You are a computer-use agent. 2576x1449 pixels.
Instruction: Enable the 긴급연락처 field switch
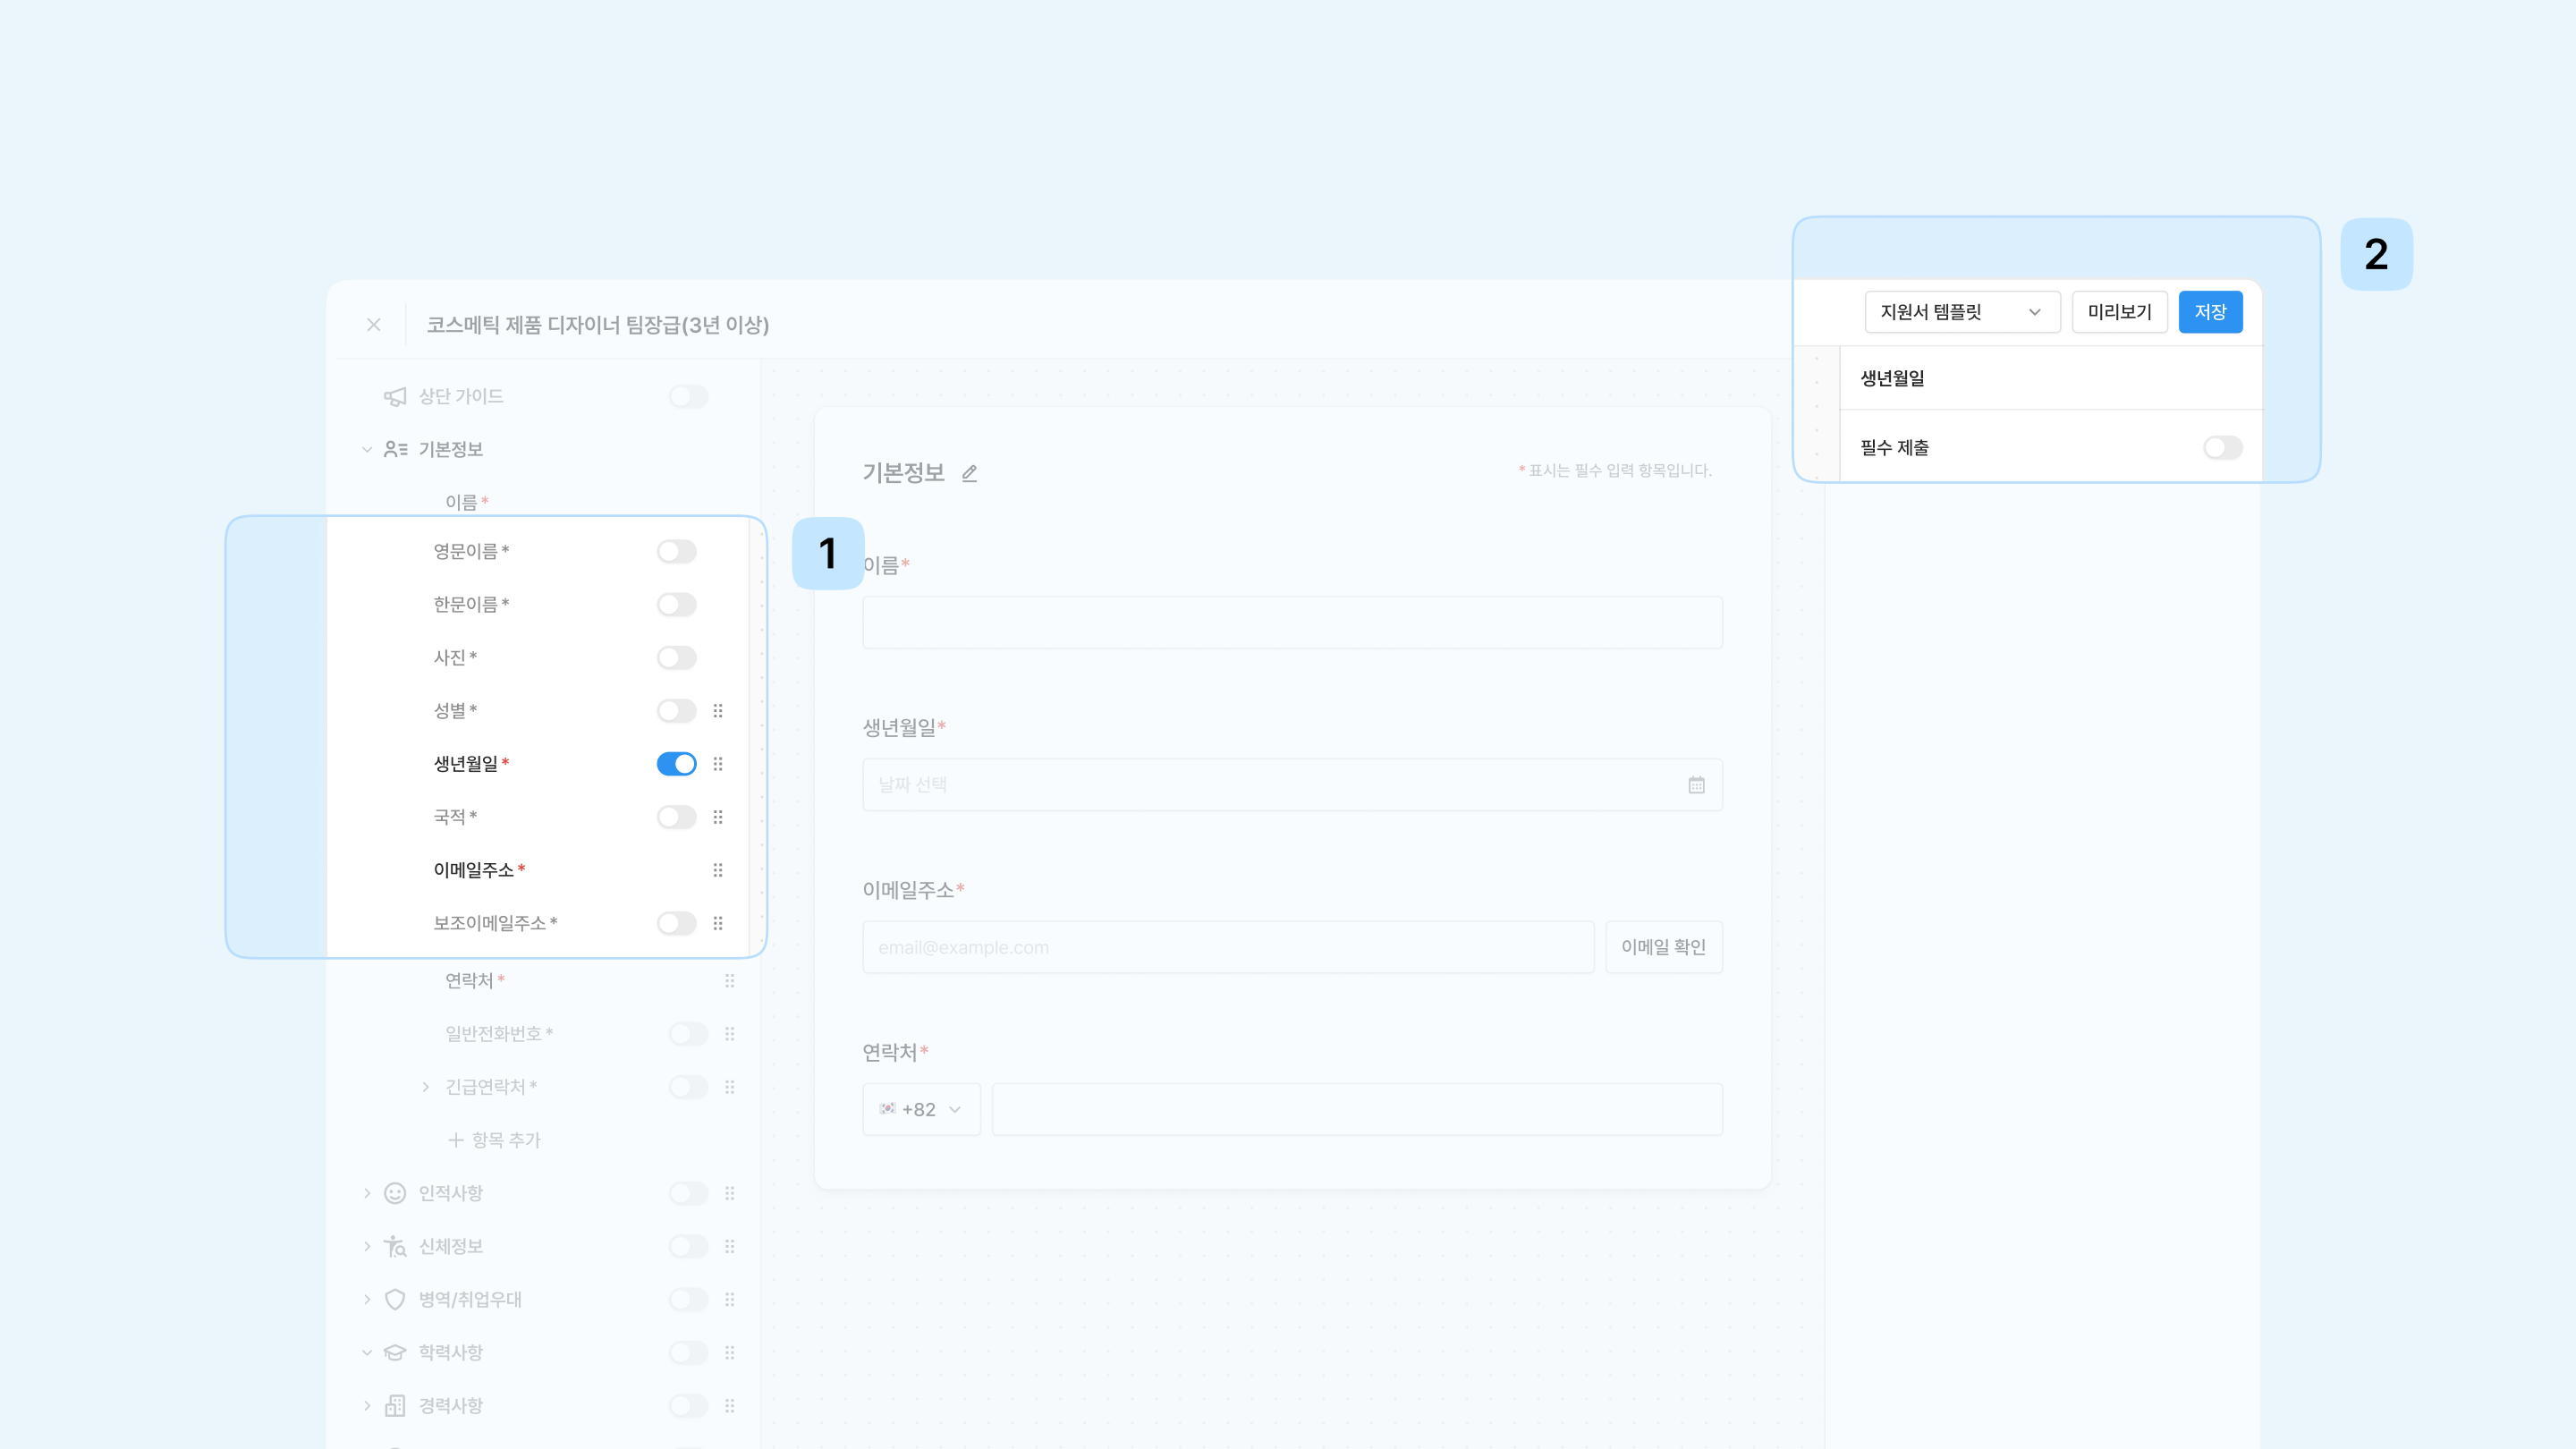[689, 1087]
